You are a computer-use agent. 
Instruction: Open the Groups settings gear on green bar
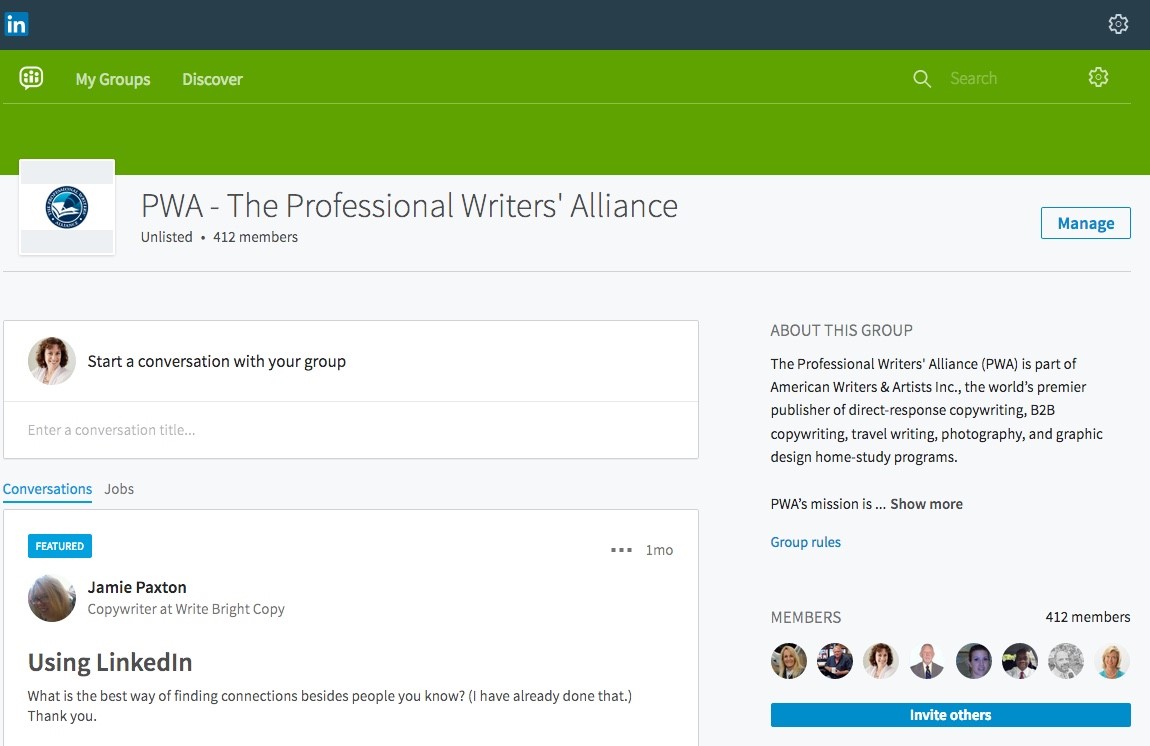(1098, 77)
